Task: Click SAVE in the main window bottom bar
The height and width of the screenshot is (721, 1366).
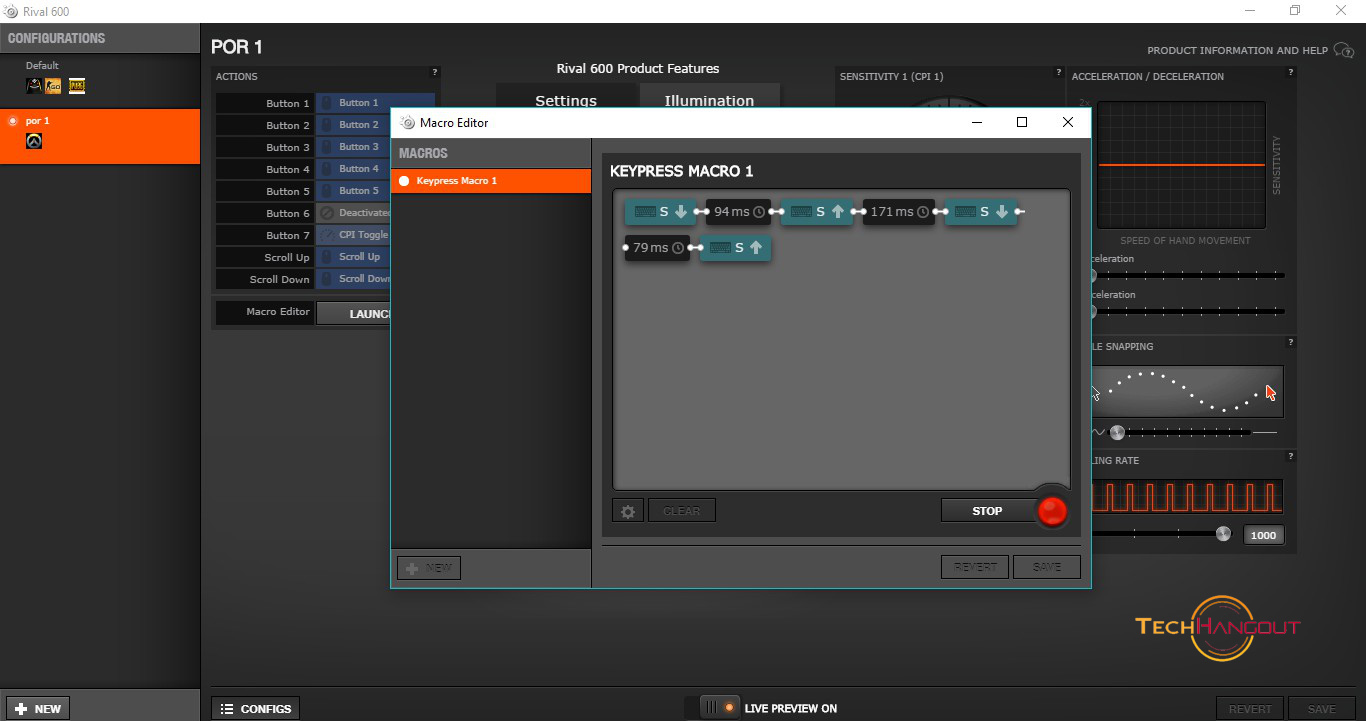Action: tap(1322, 708)
